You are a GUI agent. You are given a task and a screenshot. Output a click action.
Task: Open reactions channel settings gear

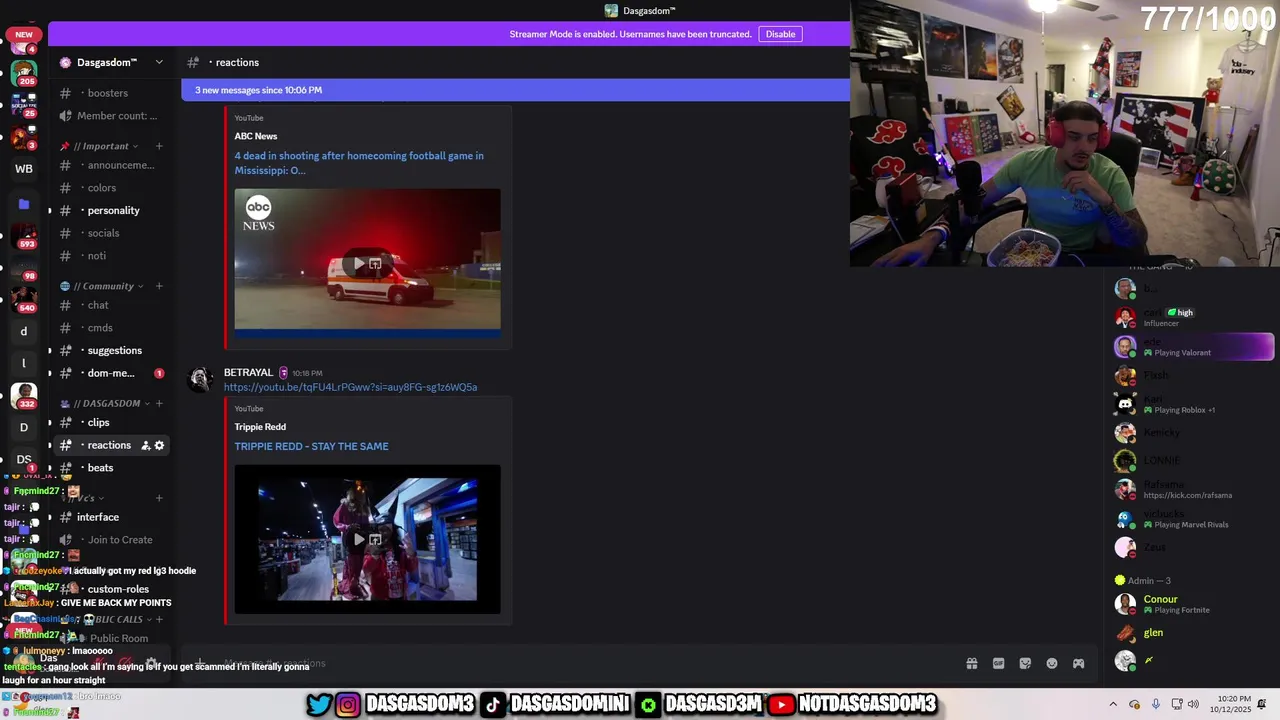coord(159,445)
